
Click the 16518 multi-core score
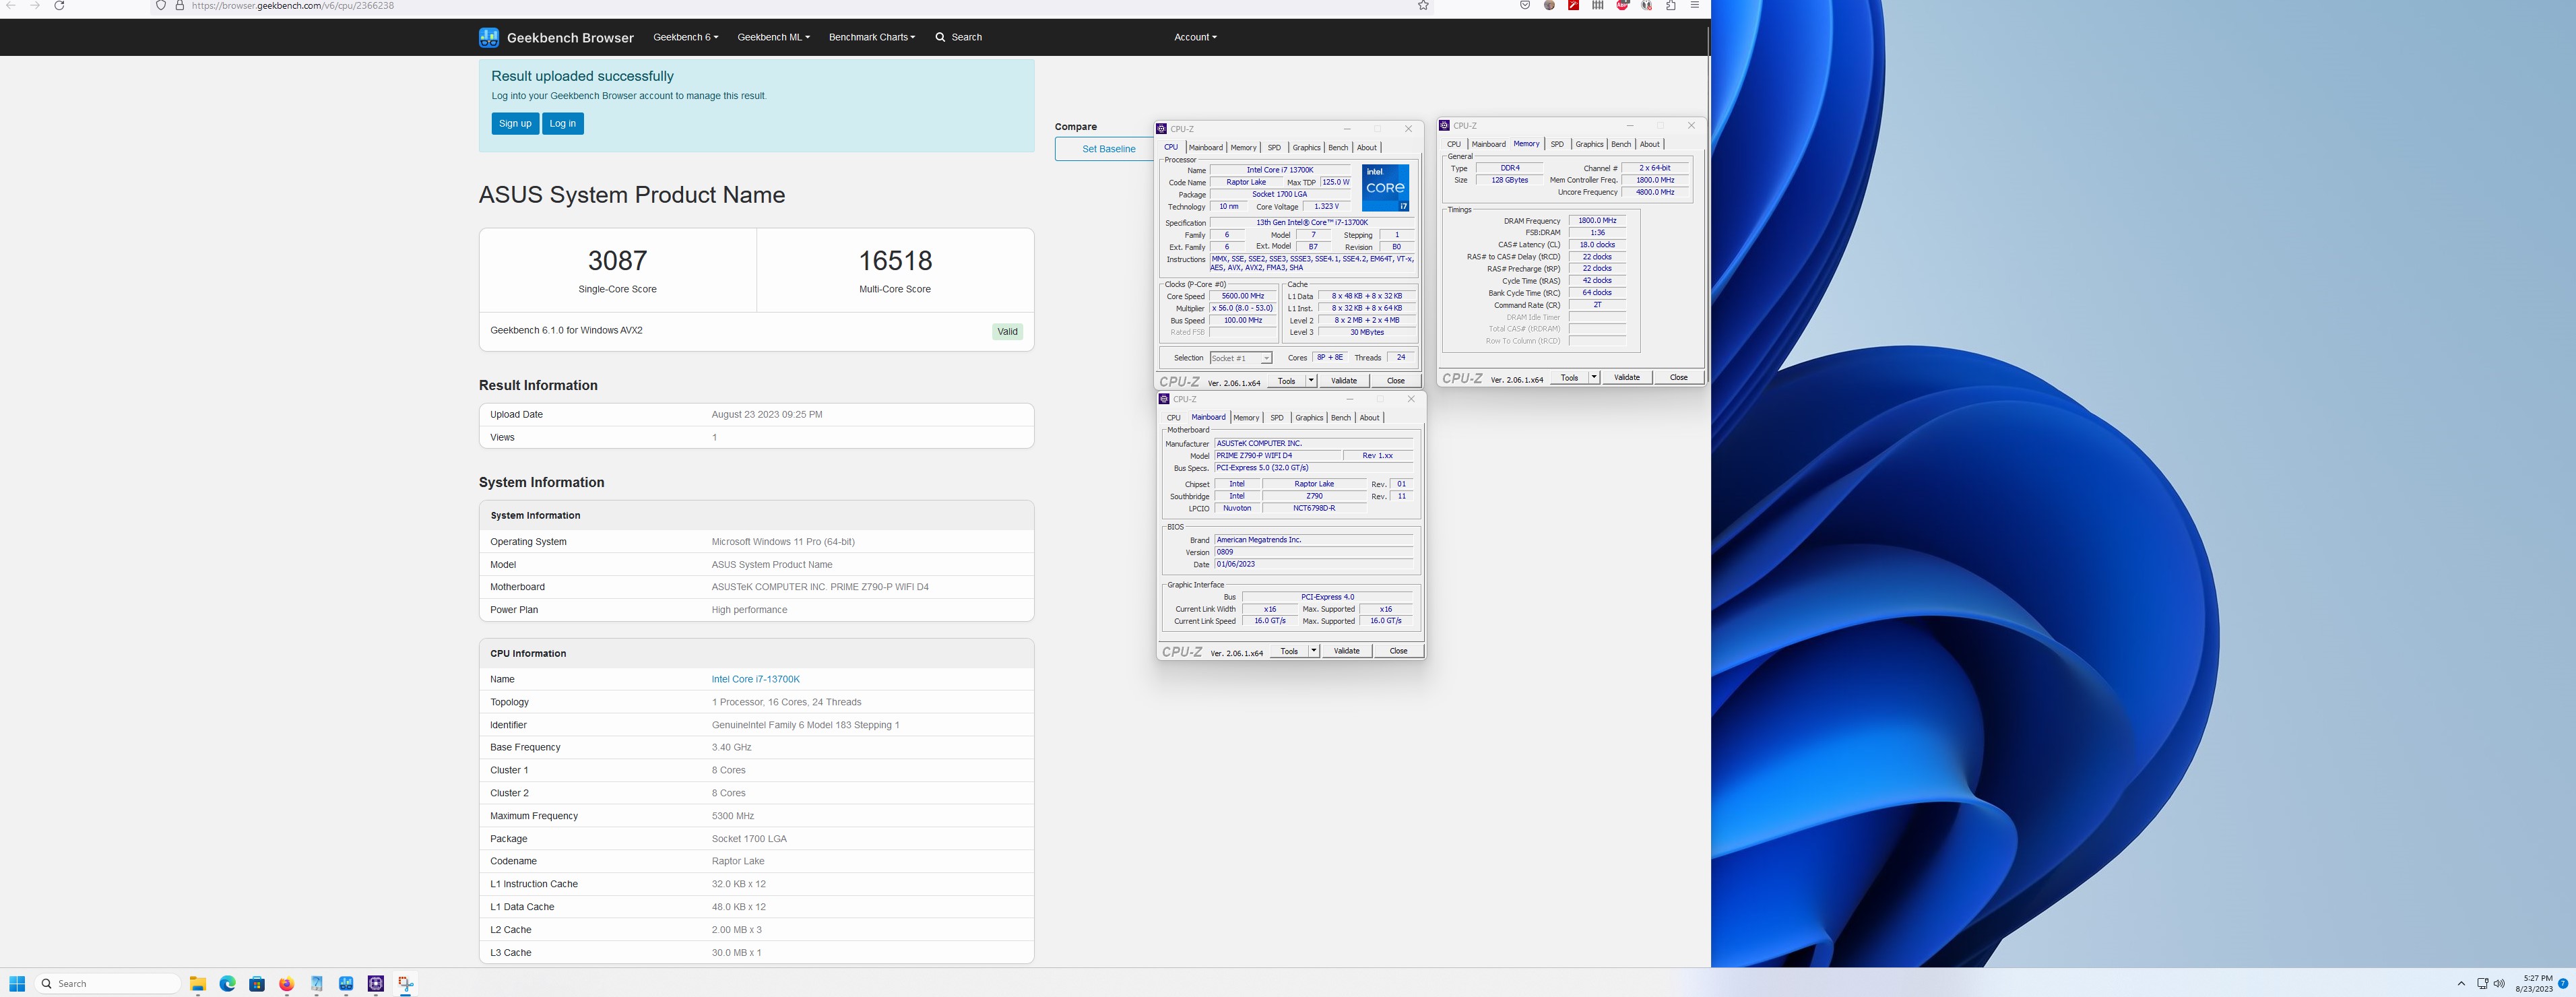[x=895, y=261]
